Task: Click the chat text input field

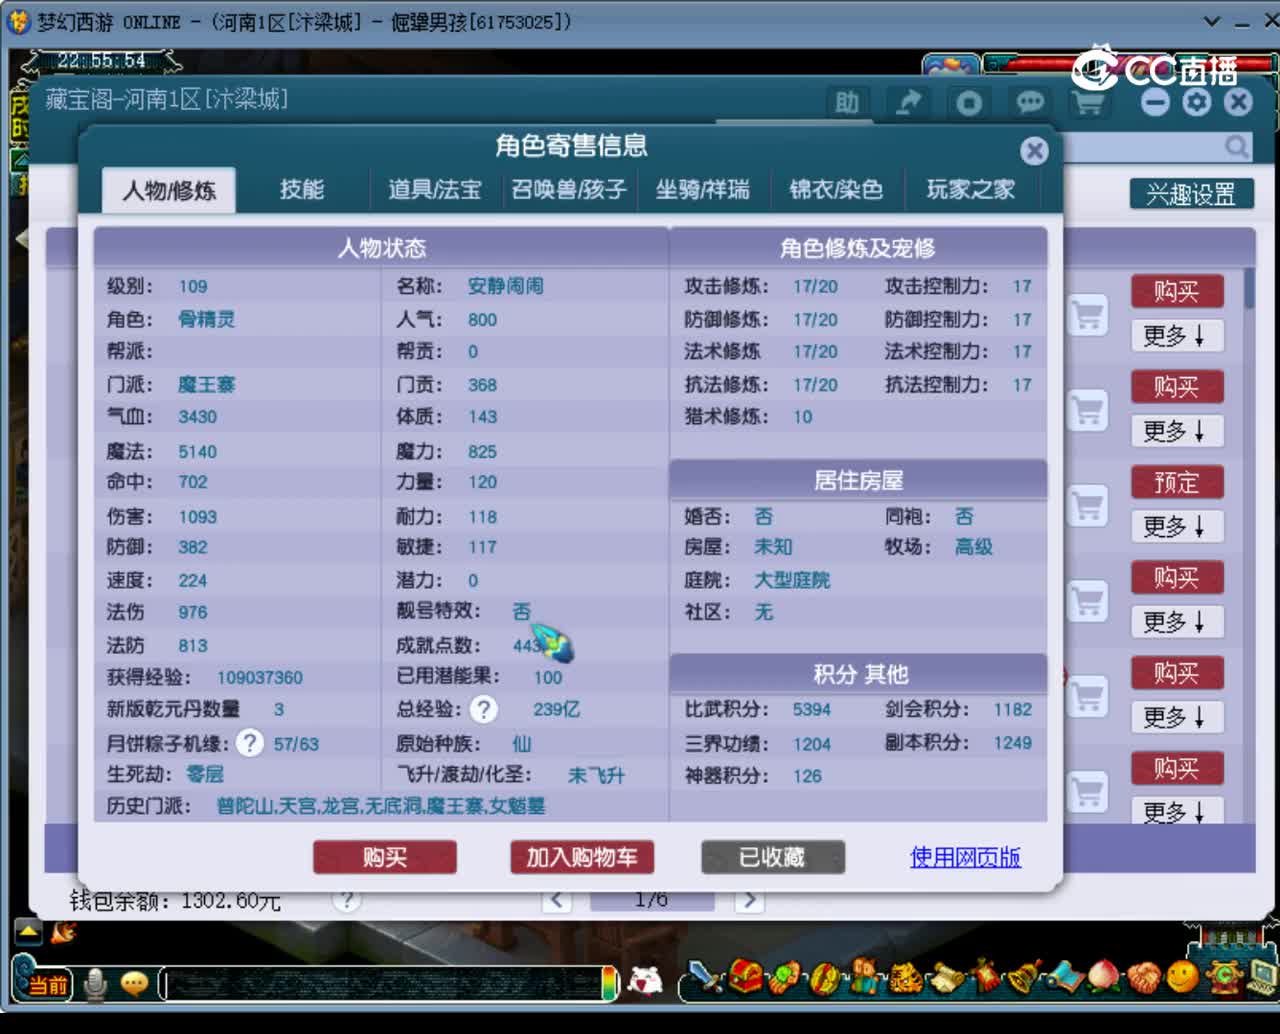Action: point(380,985)
